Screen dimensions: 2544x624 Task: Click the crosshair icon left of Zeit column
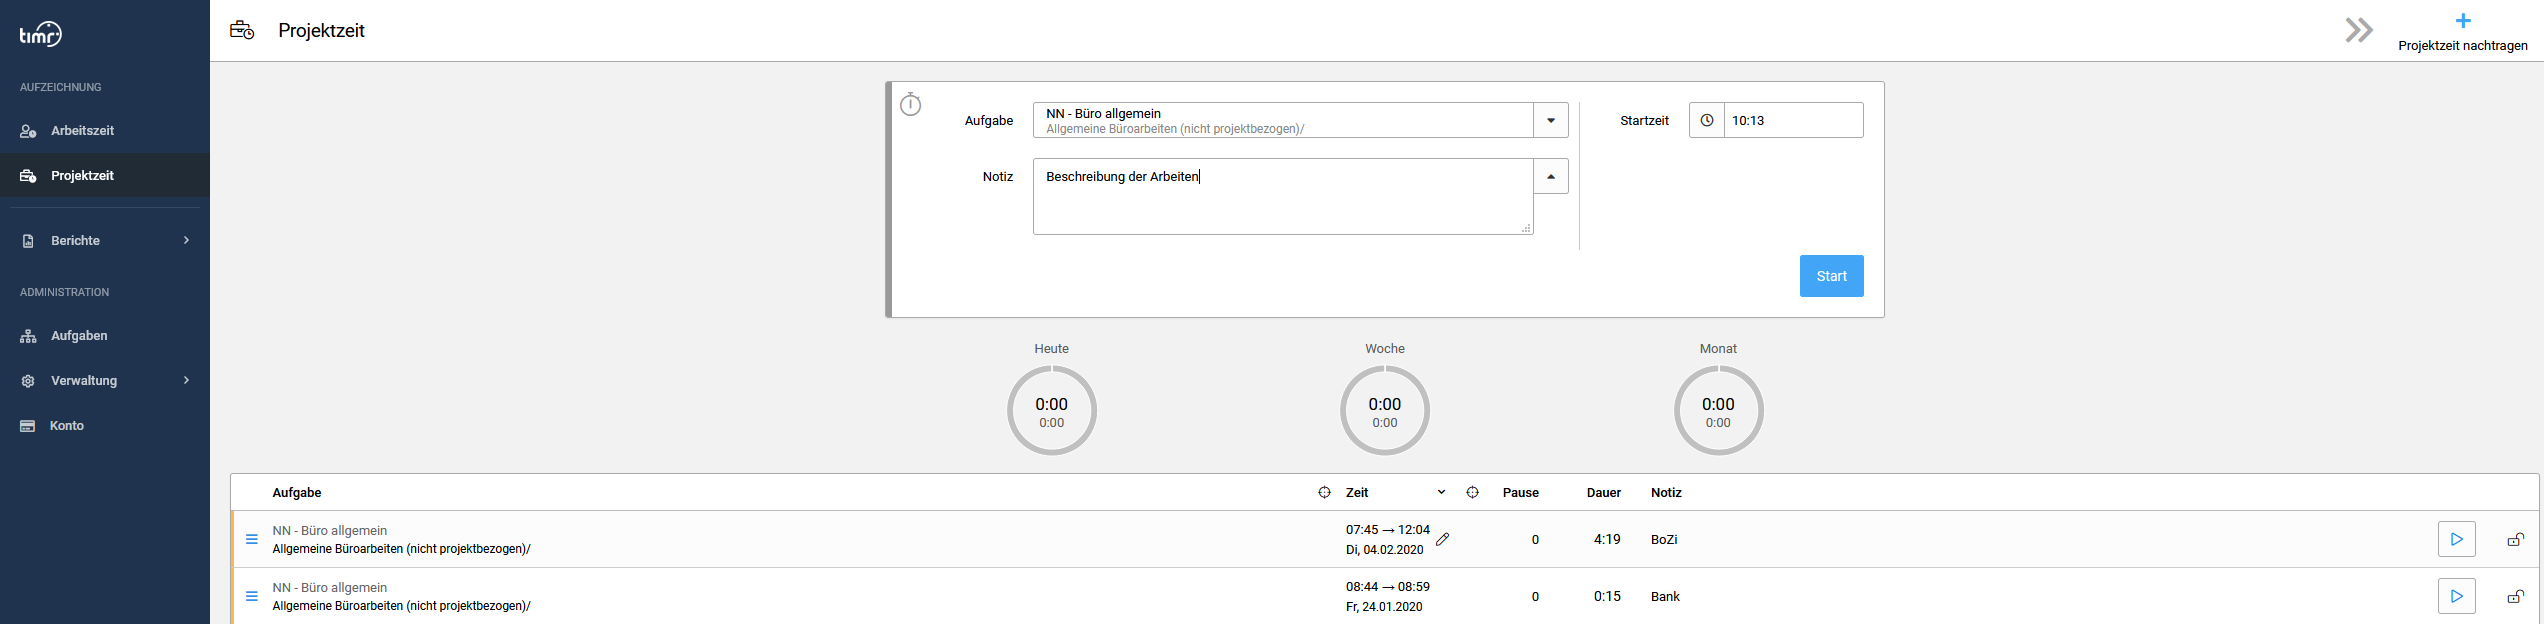[x=1324, y=492]
